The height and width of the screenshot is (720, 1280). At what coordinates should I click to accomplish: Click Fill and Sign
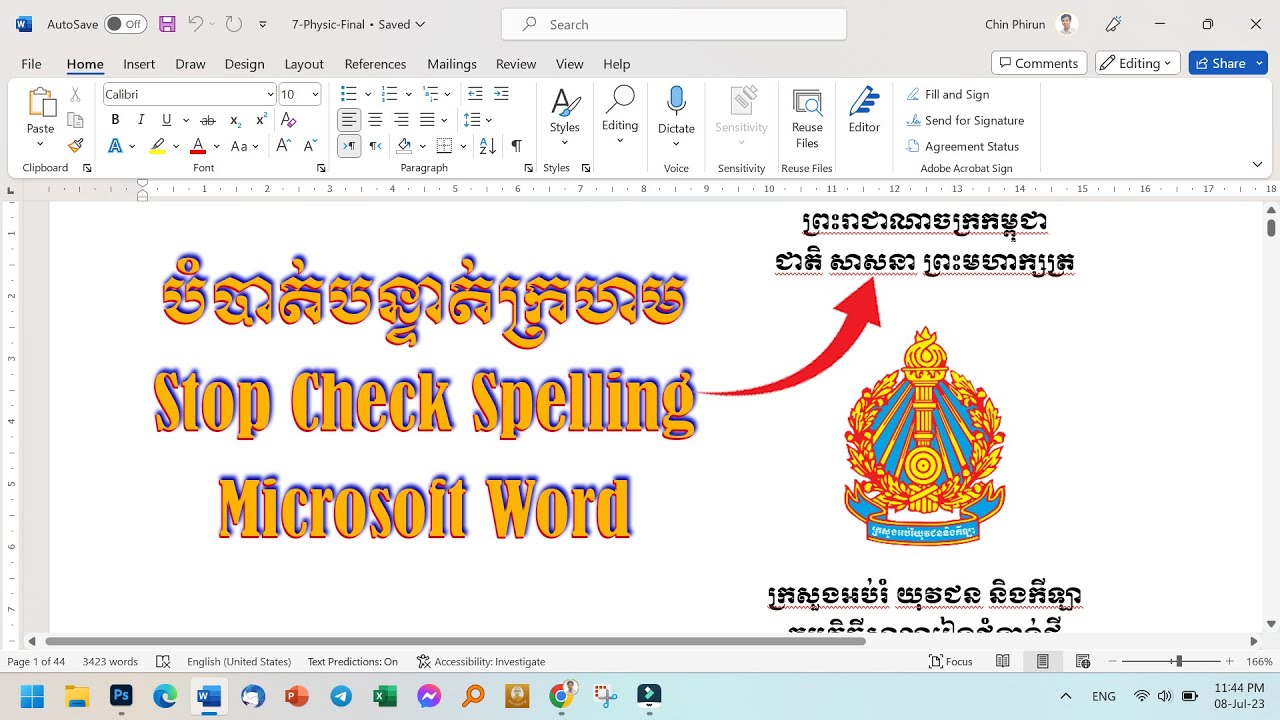coord(948,94)
